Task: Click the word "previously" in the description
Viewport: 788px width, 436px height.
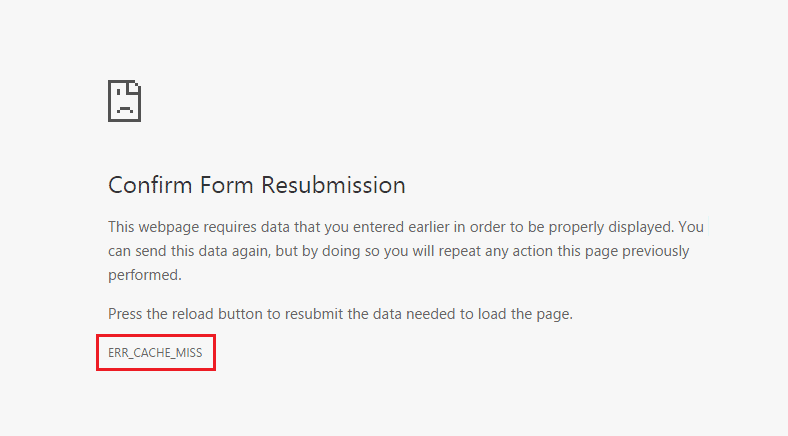Action: [655, 251]
